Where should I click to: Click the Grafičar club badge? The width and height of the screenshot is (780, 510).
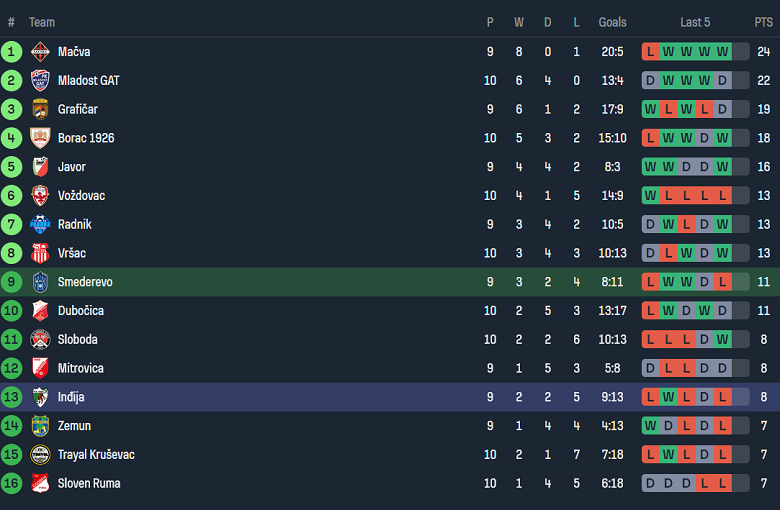click(40, 109)
